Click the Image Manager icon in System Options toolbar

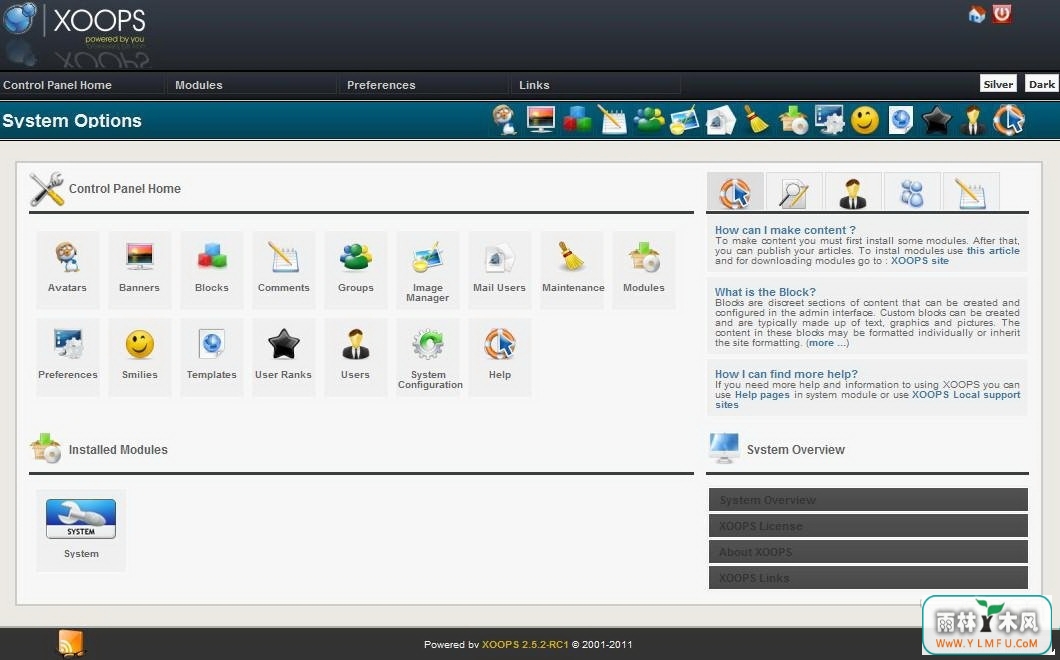tap(685, 120)
